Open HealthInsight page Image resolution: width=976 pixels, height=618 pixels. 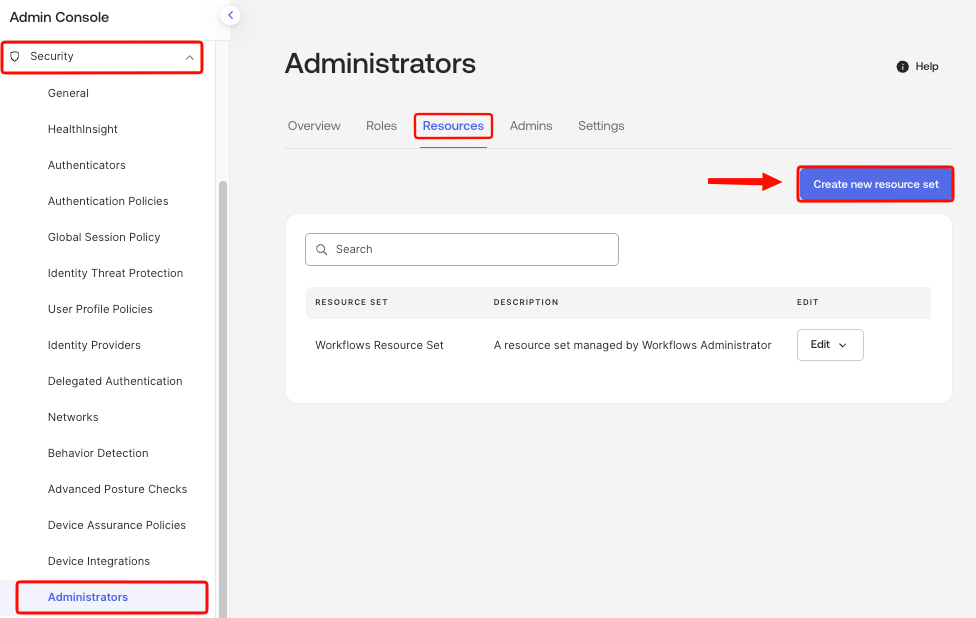[x=83, y=129]
